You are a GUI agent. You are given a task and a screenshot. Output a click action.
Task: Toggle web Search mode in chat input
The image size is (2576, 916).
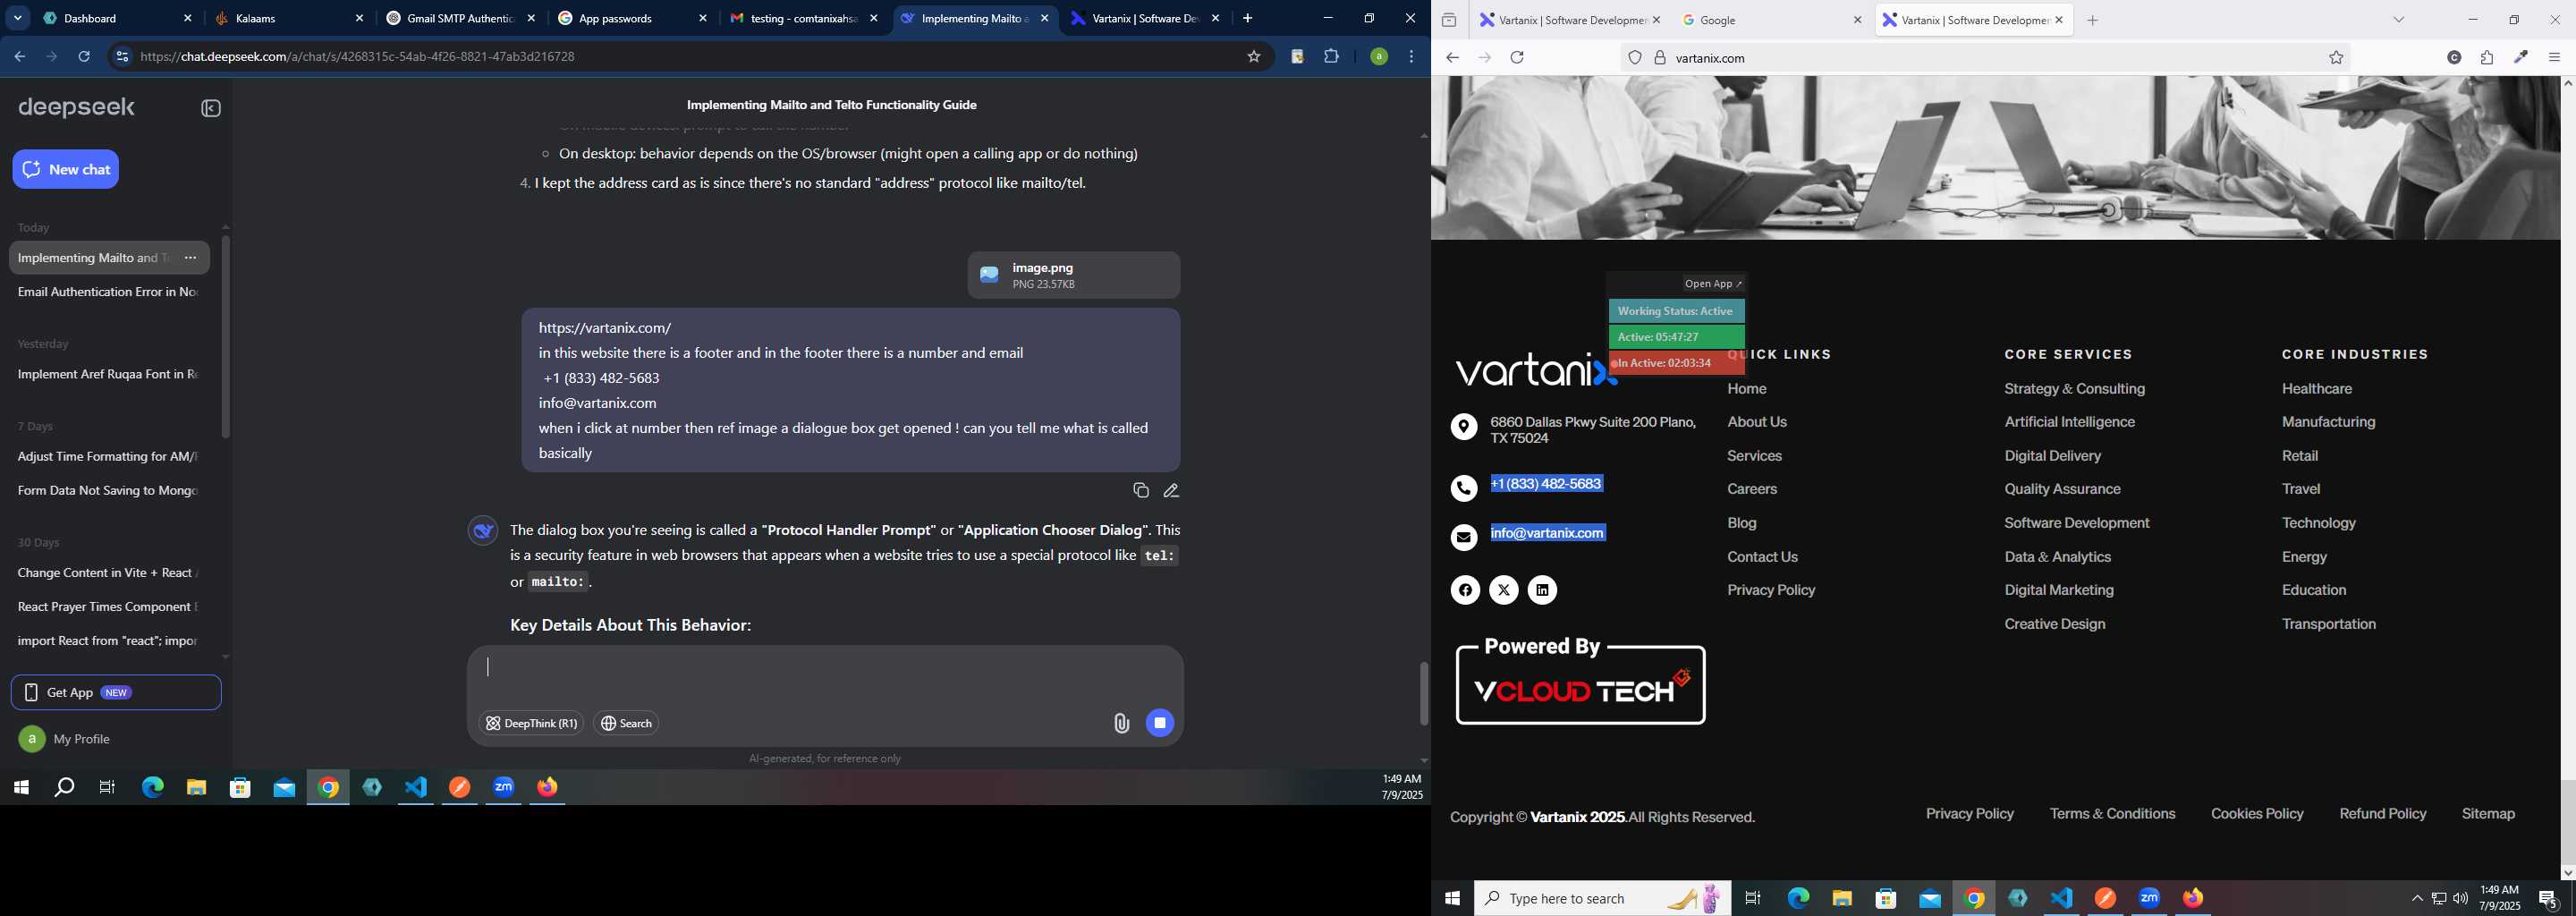tap(626, 723)
